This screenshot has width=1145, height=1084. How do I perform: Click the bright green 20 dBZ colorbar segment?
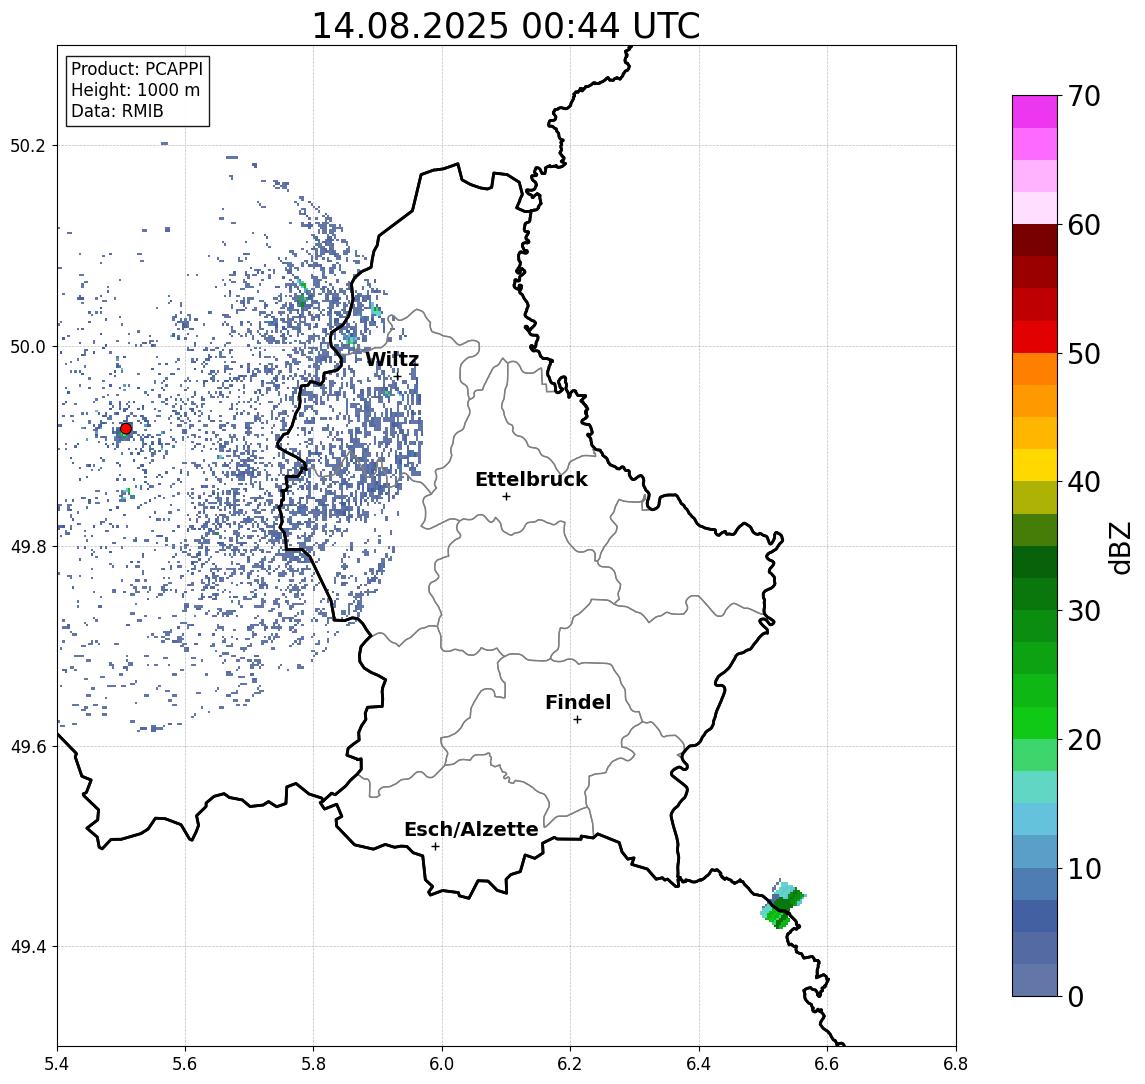[1035, 722]
